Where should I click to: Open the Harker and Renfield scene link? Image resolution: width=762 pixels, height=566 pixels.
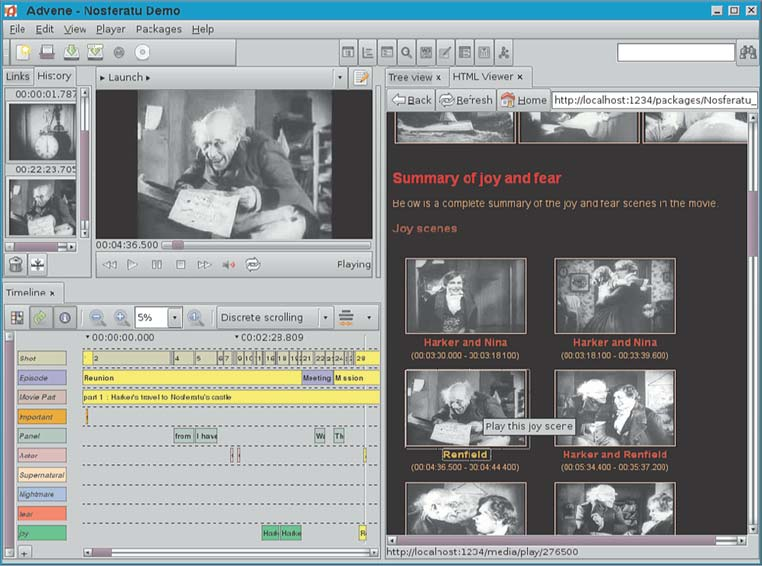(615, 455)
